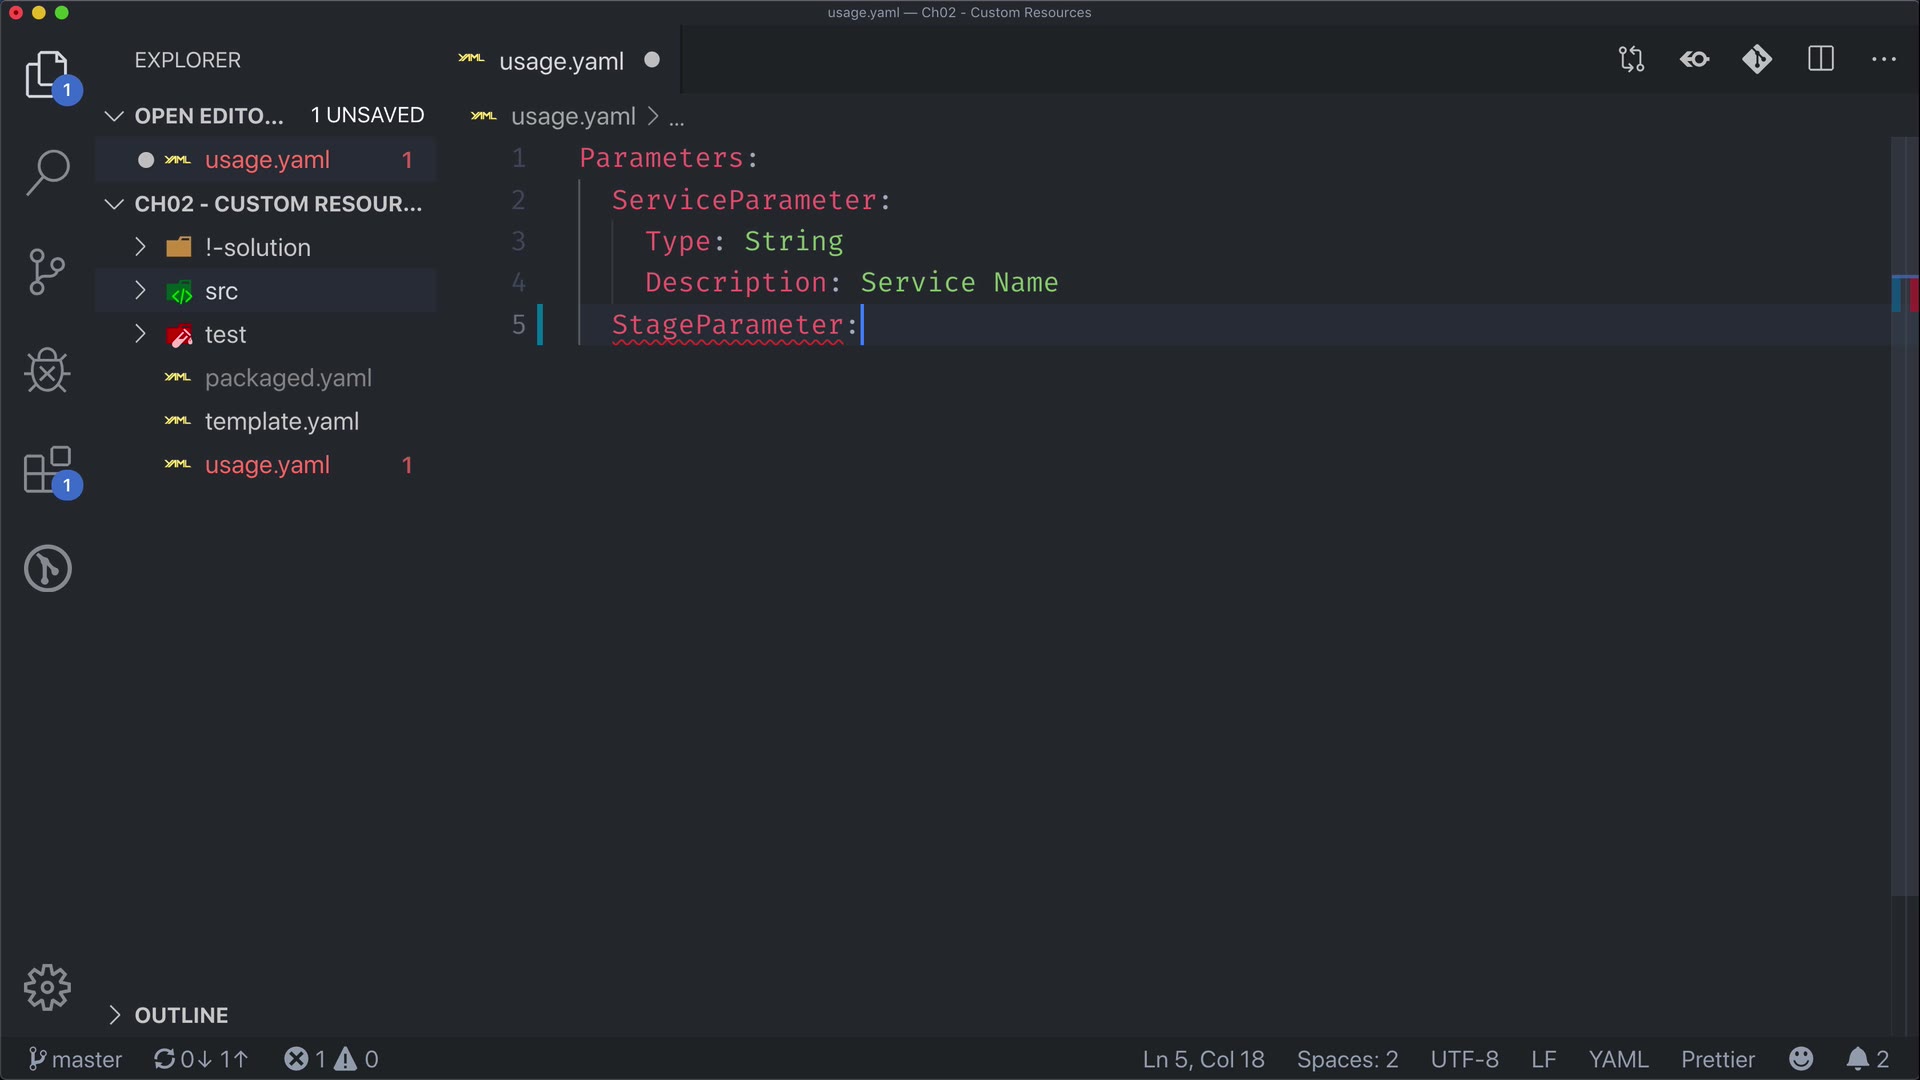This screenshot has height=1080, width=1920.
Task: Expand the !-solution folder
Action: [257, 247]
